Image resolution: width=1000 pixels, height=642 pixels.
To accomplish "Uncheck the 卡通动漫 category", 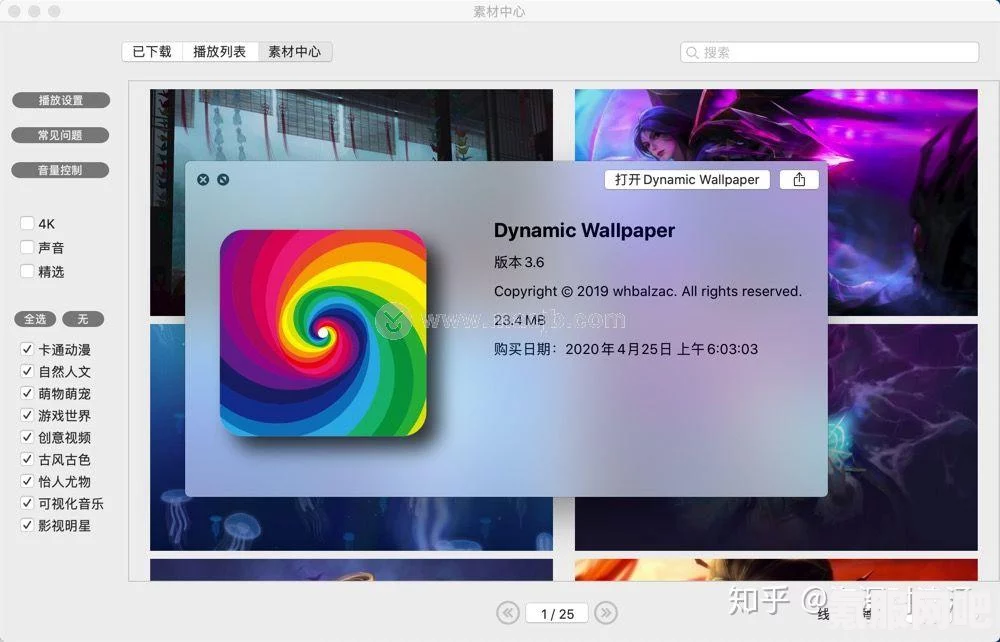I will click(x=27, y=349).
